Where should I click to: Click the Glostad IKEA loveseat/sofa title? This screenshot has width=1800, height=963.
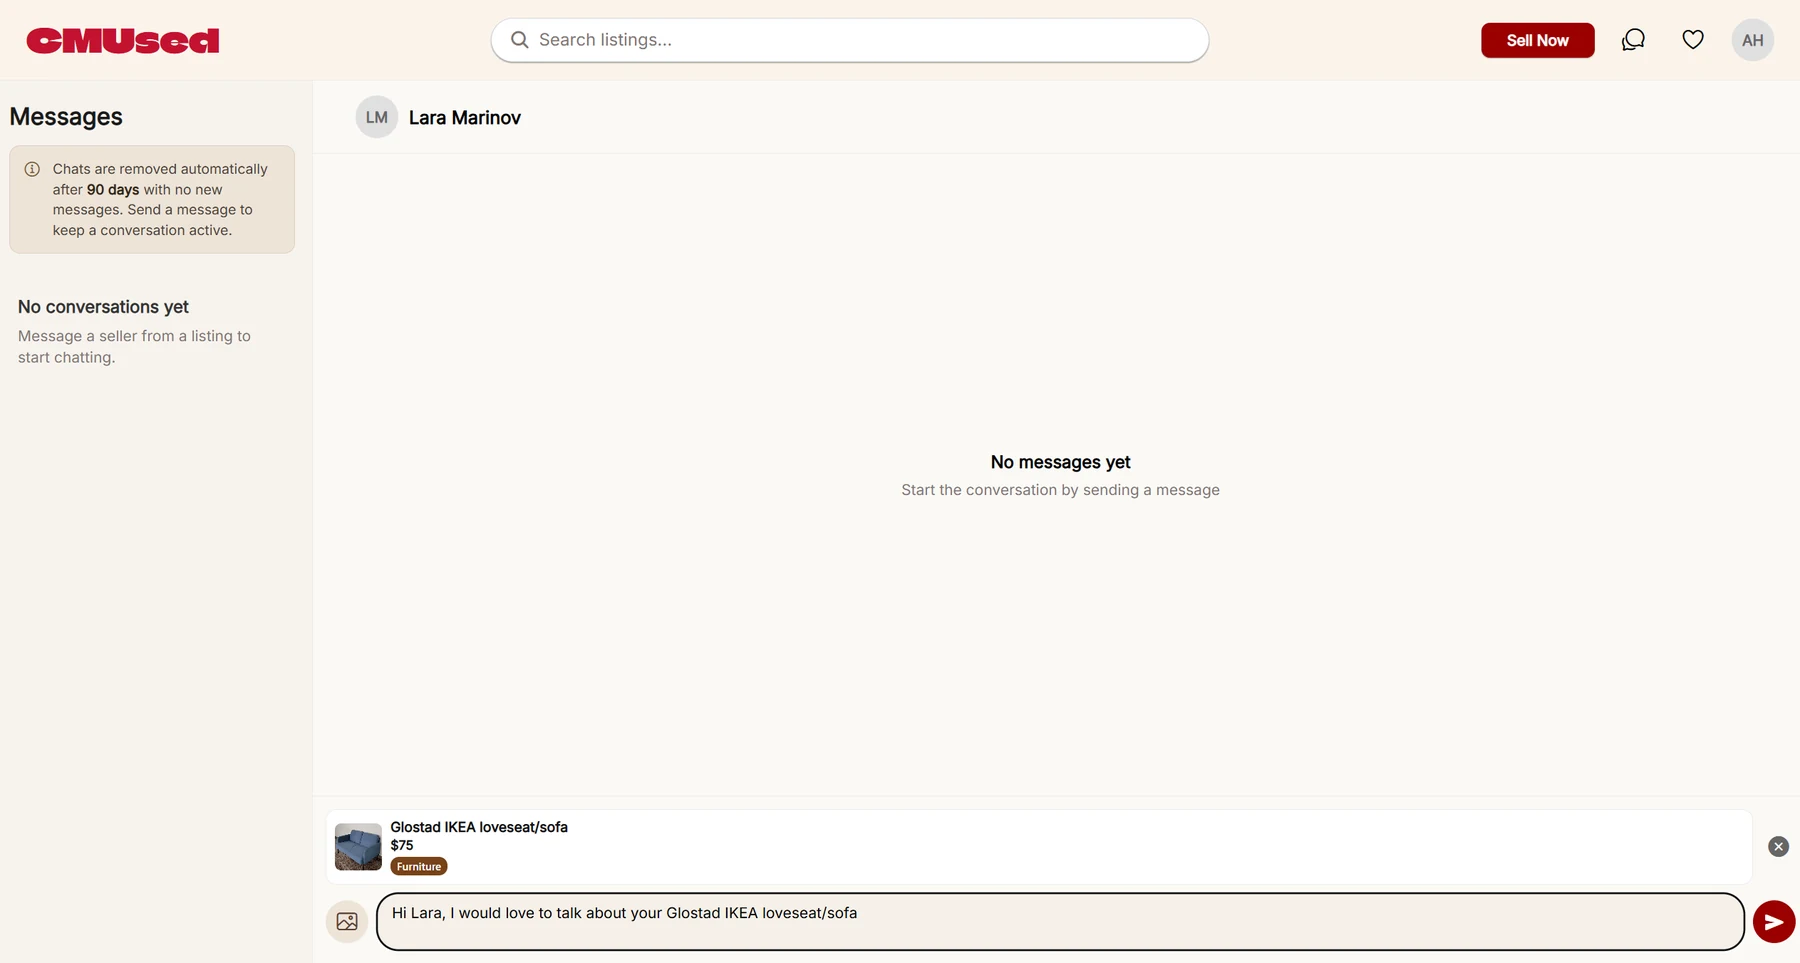point(479,827)
